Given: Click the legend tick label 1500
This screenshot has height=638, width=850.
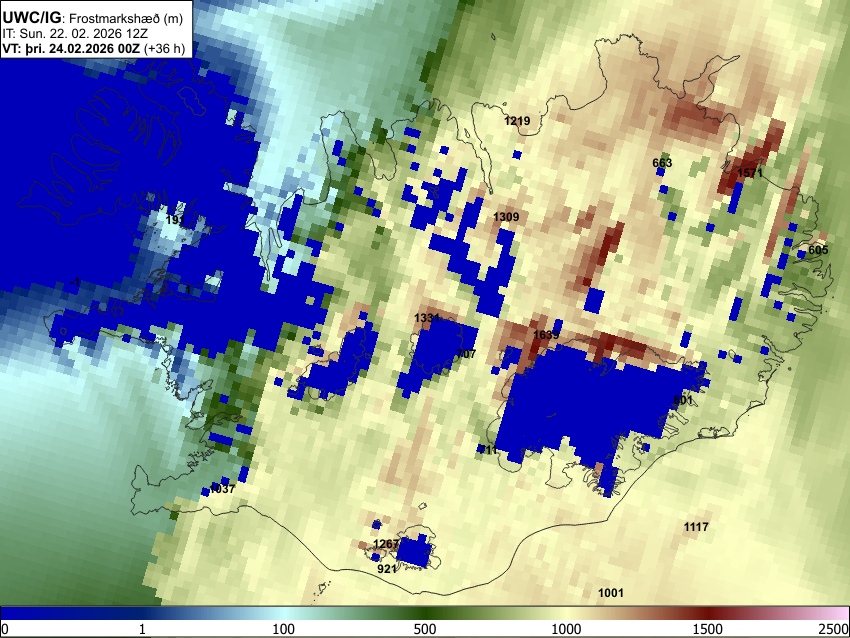Looking at the screenshot, I should (707, 629).
